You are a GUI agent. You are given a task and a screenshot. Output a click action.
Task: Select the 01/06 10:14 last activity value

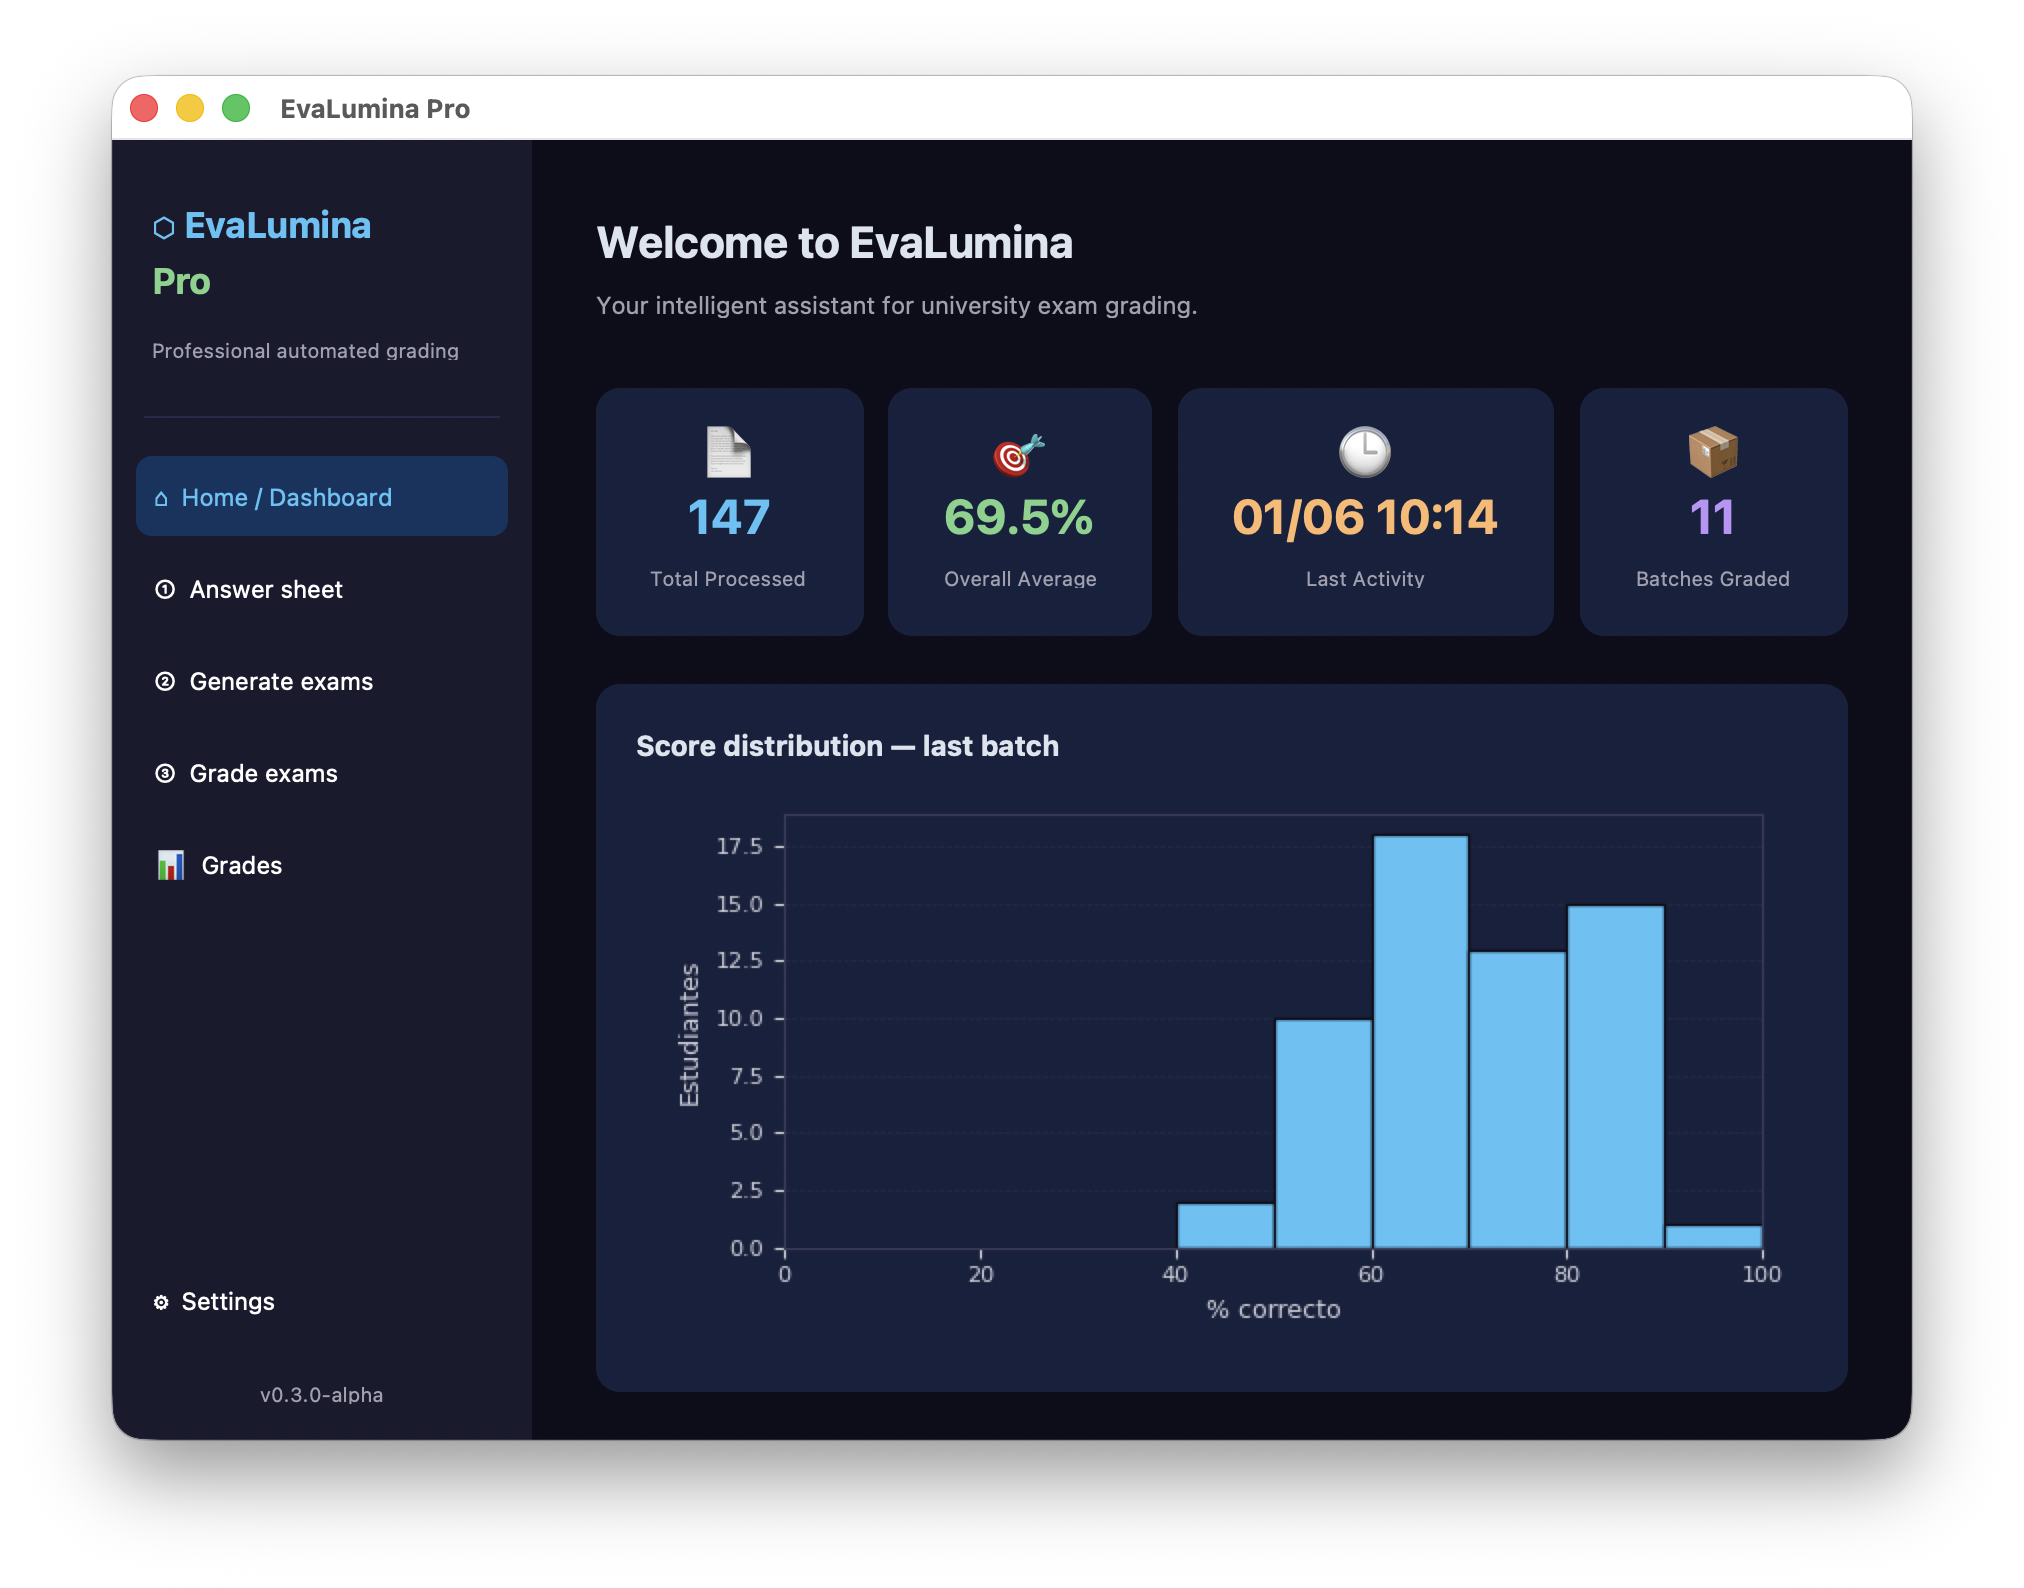(x=1365, y=517)
